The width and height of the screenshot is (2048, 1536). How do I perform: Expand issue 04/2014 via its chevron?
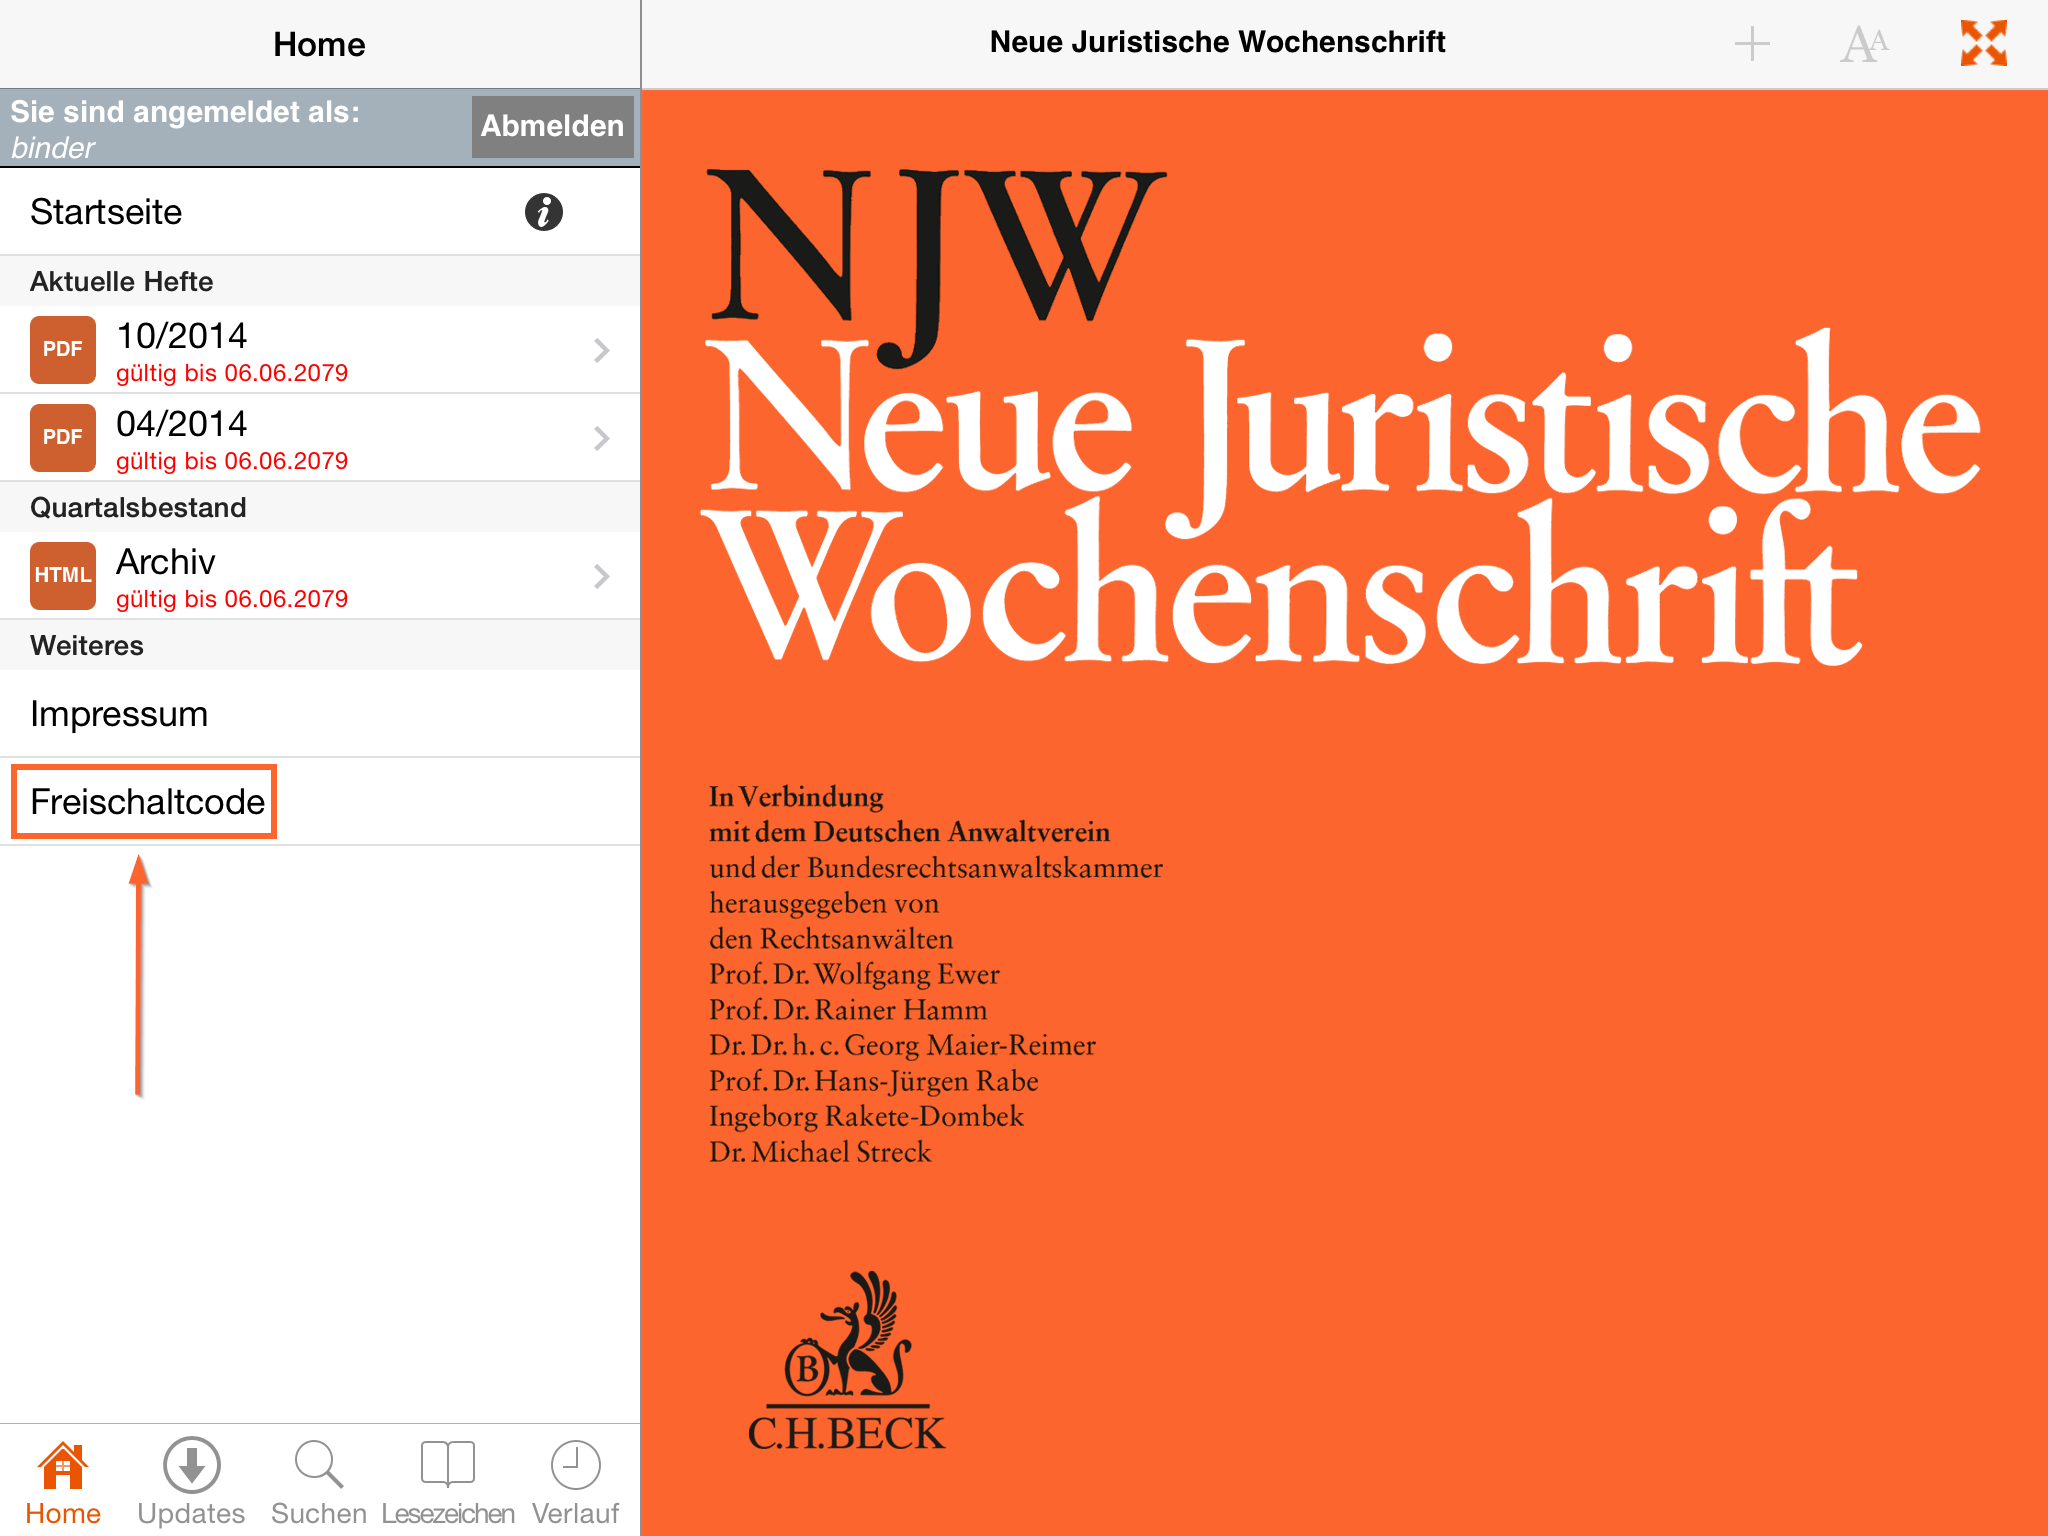click(x=601, y=438)
